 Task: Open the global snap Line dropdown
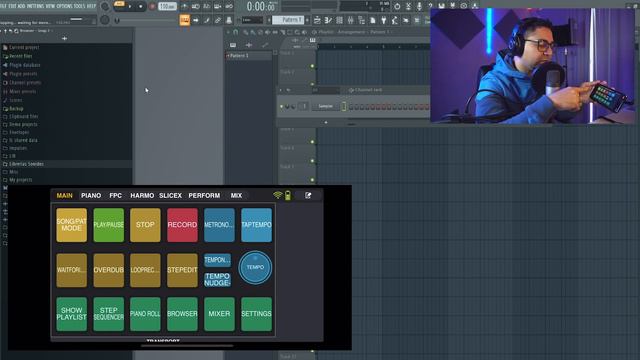[x=252, y=20]
